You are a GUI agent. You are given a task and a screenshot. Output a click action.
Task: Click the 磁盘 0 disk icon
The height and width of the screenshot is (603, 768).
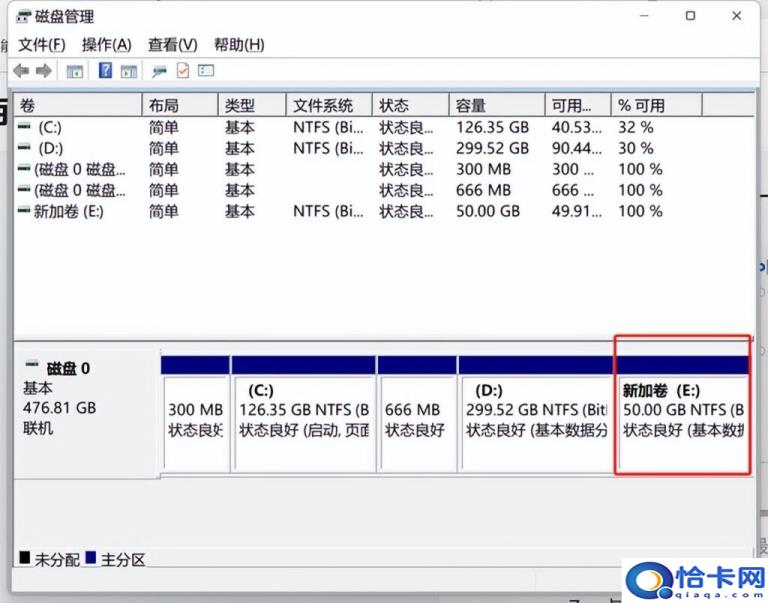32,364
